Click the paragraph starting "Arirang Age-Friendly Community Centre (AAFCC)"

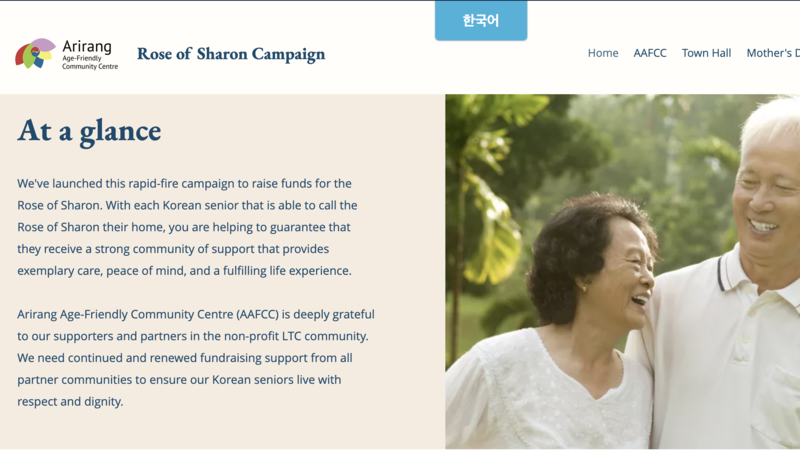tap(196, 357)
